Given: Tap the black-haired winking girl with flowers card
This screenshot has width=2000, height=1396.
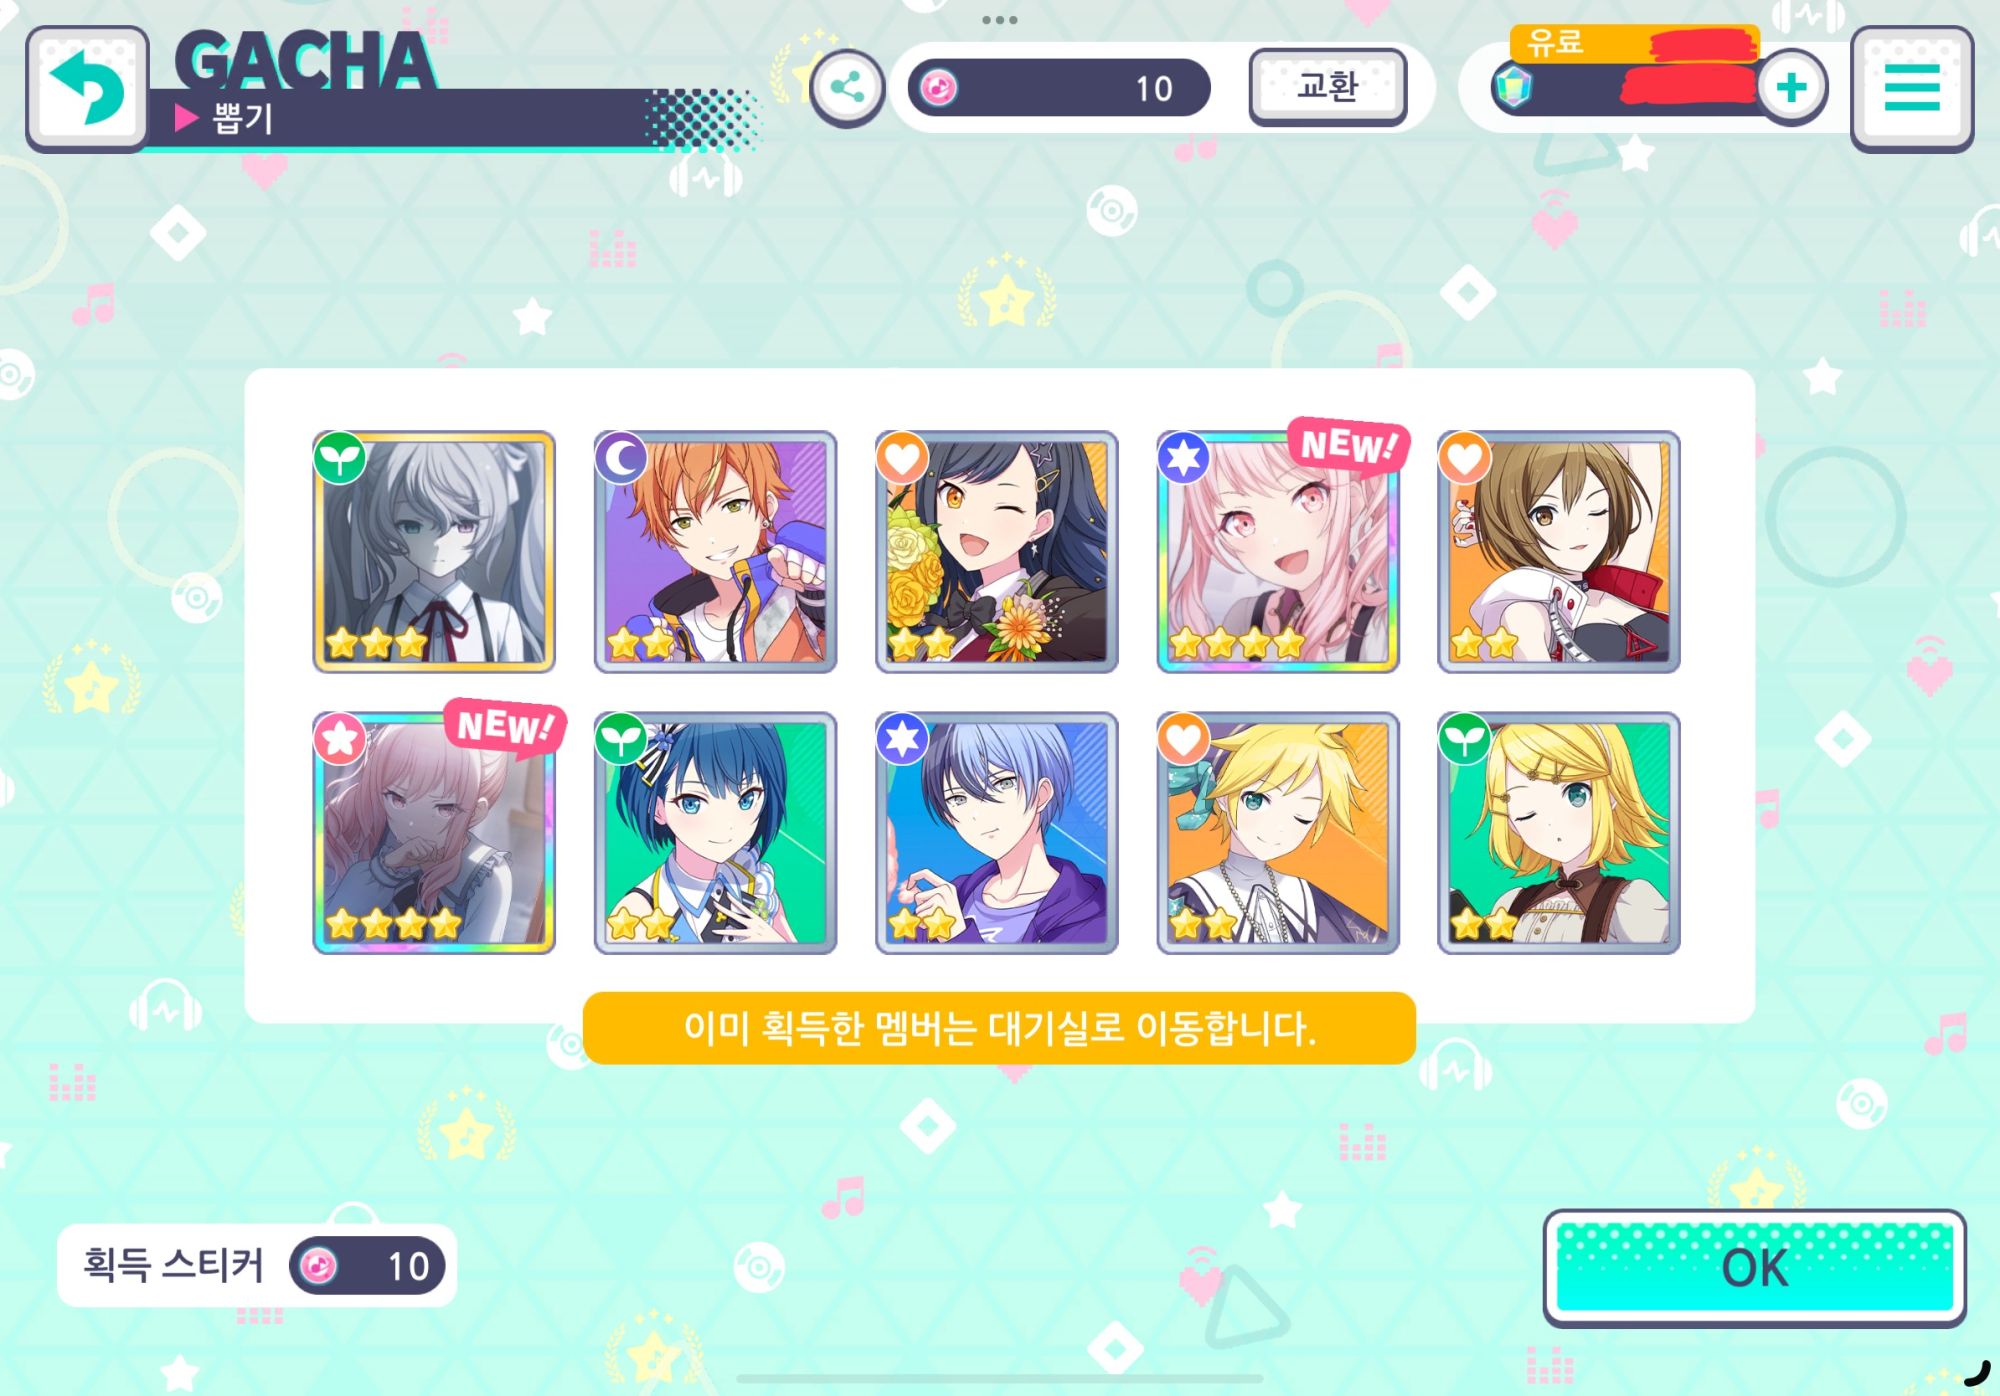Looking at the screenshot, I should coord(996,552).
